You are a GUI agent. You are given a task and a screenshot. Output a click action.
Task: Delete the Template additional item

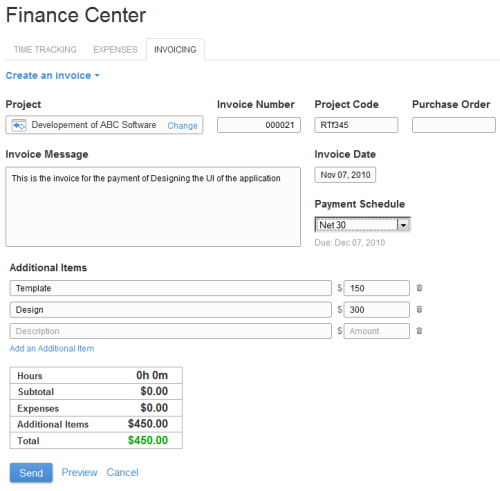pos(419,288)
